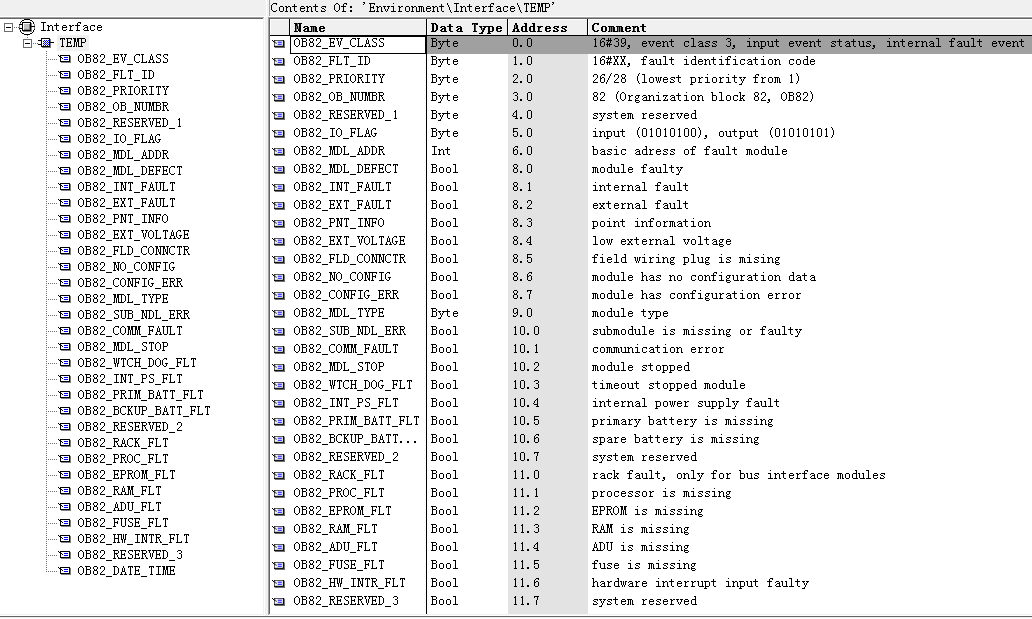Click comment 'field wiring plug is mising'
The height and width of the screenshot is (619, 1032).
[x=685, y=259]
